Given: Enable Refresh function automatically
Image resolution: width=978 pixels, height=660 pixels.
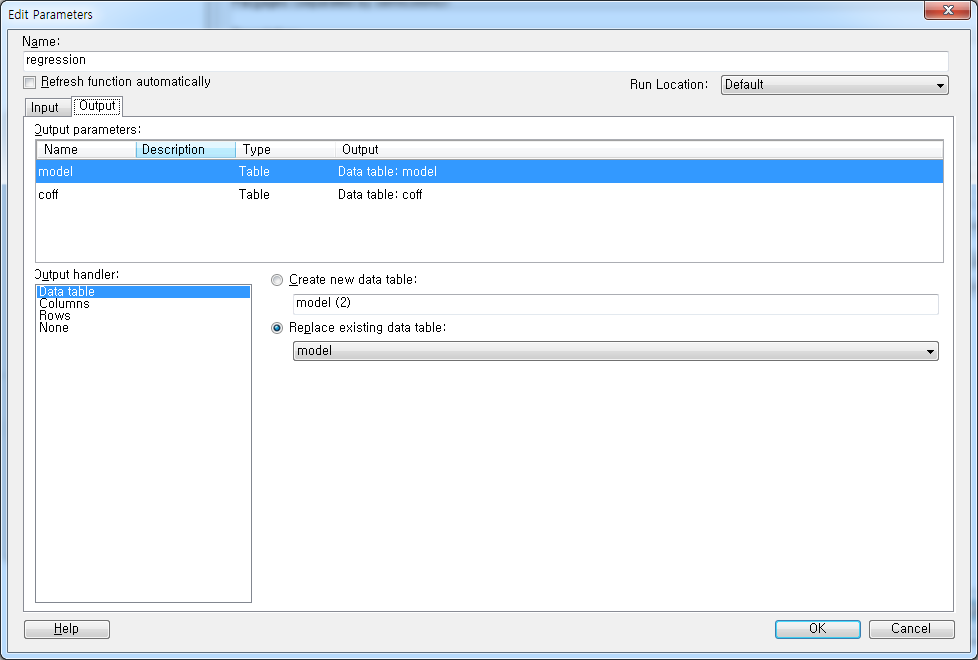Looking at the screenshot, I should [29, 83].
